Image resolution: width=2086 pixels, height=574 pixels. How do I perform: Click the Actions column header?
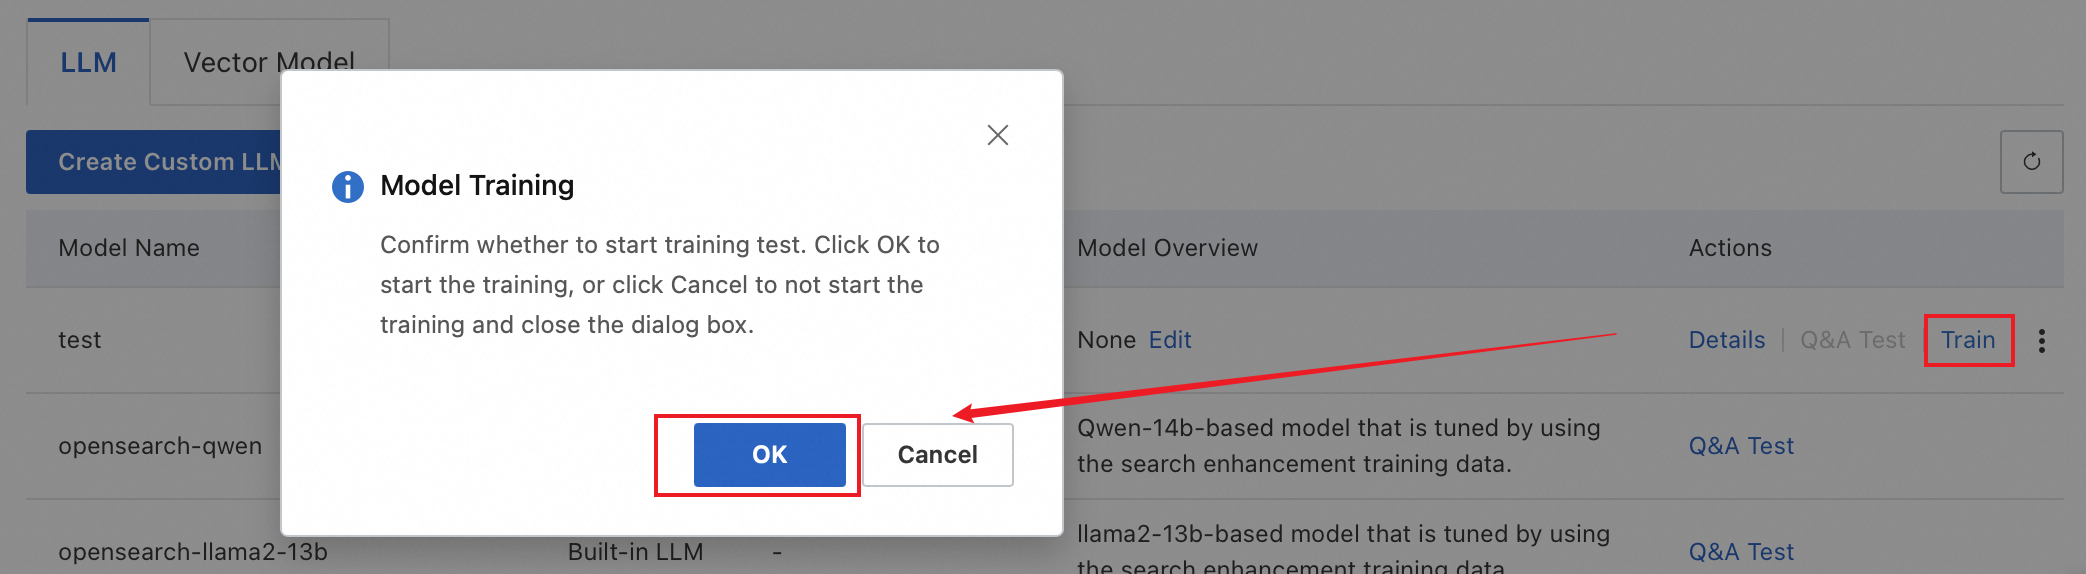pyautogui.click(x=1730, y=248)
